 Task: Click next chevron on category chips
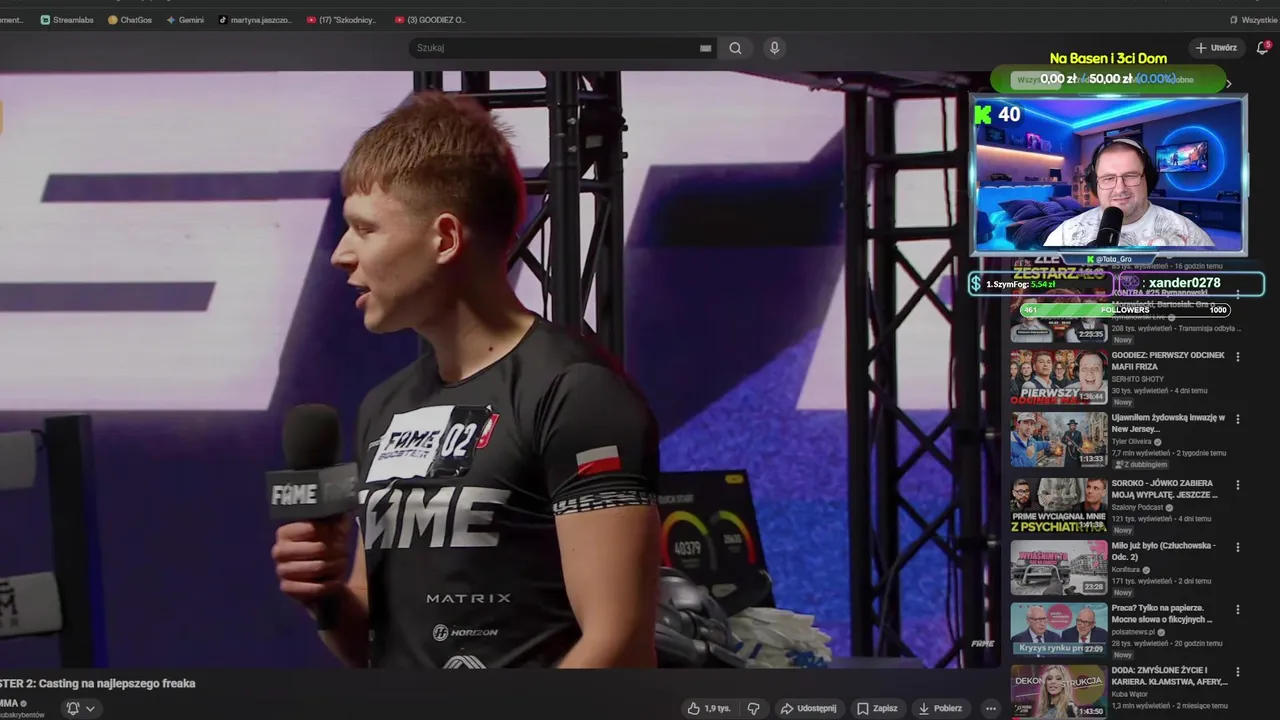tap(1229, 84)
